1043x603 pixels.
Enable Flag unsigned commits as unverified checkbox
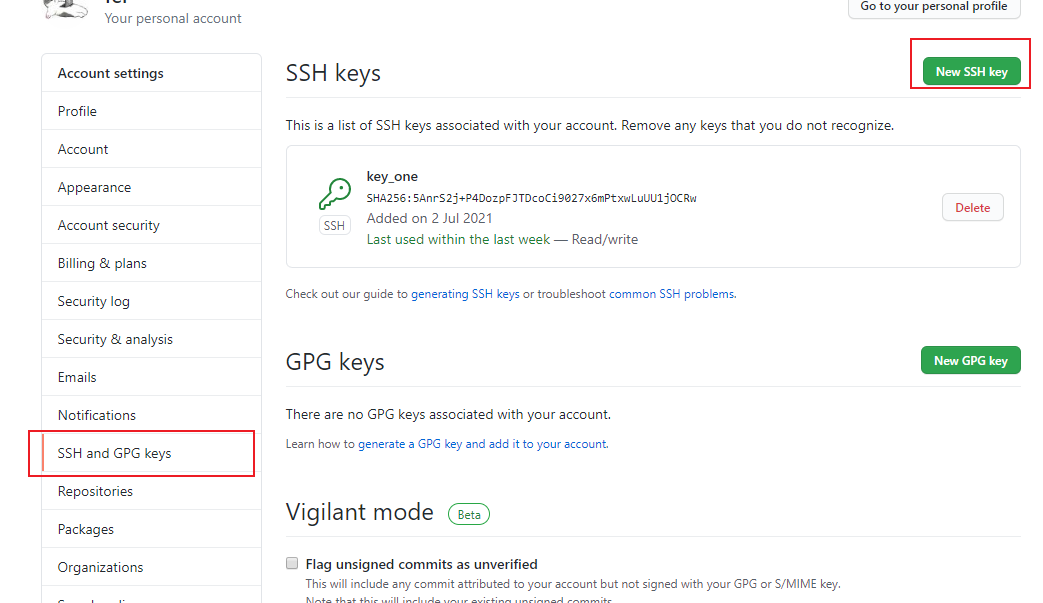point(292,563)
